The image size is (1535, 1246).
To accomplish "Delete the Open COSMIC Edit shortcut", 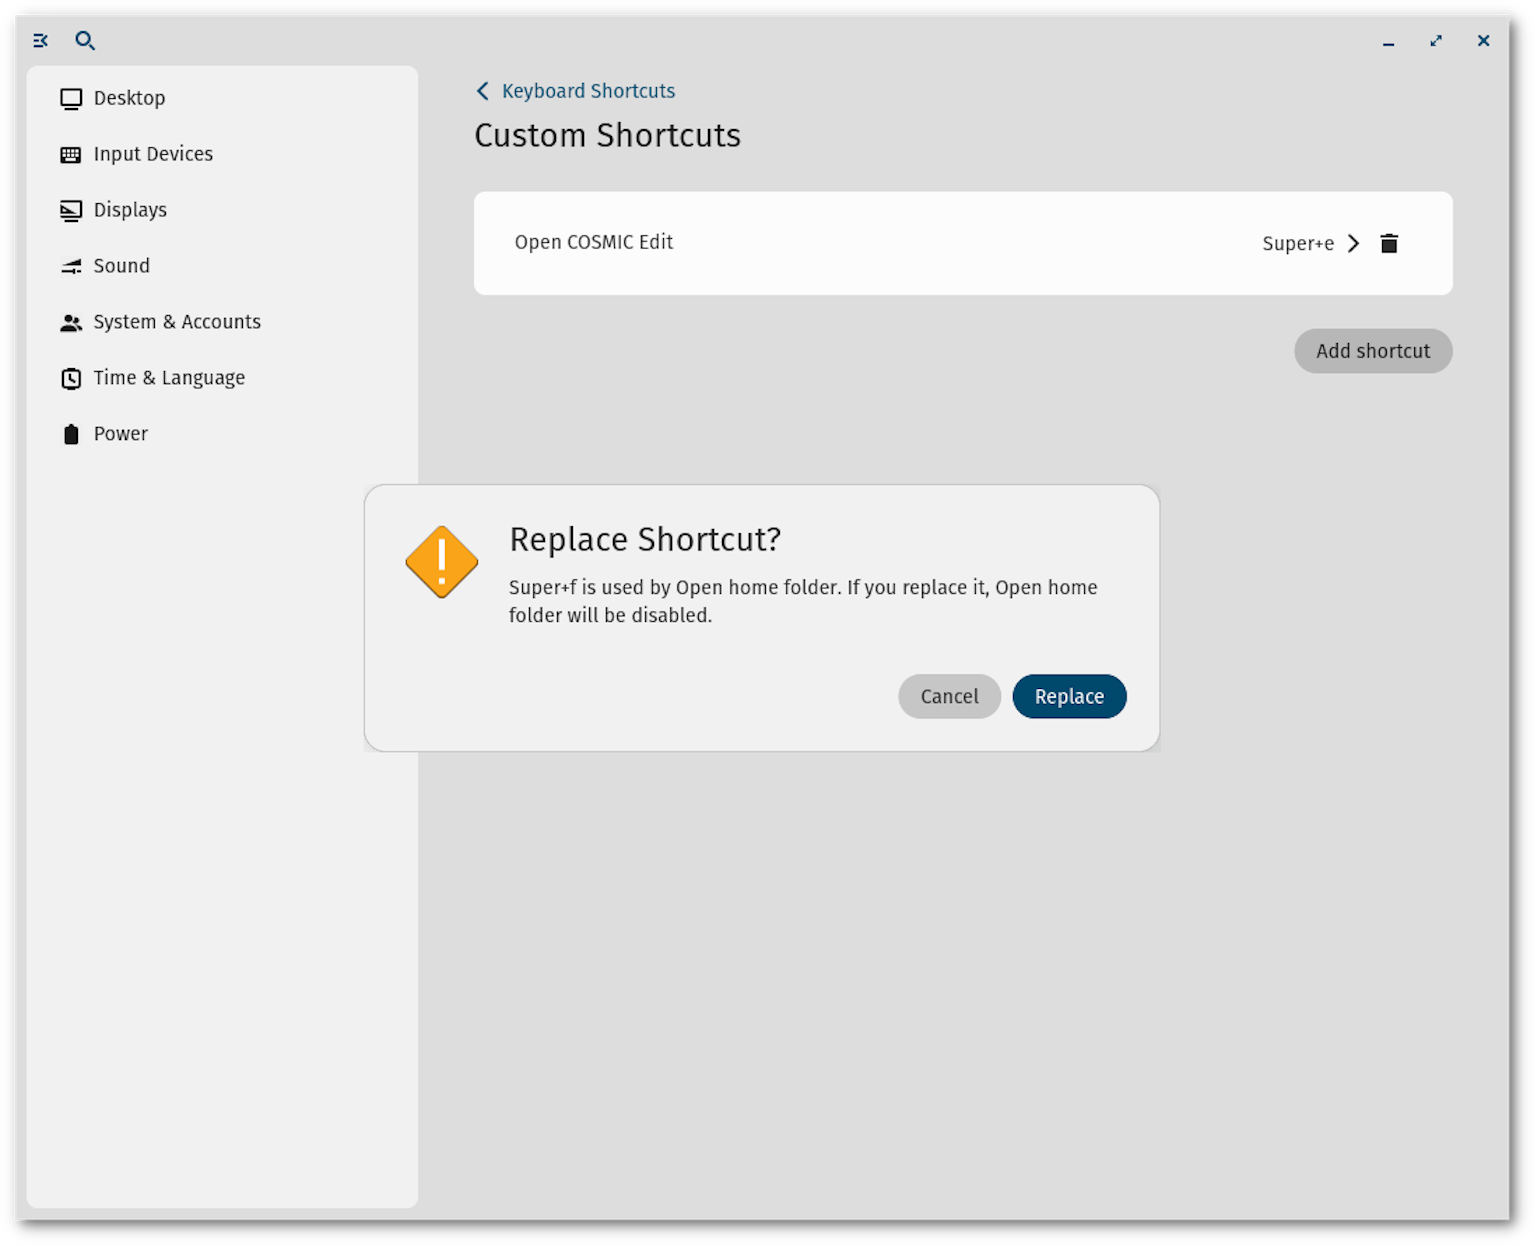I will point(1389,243).
